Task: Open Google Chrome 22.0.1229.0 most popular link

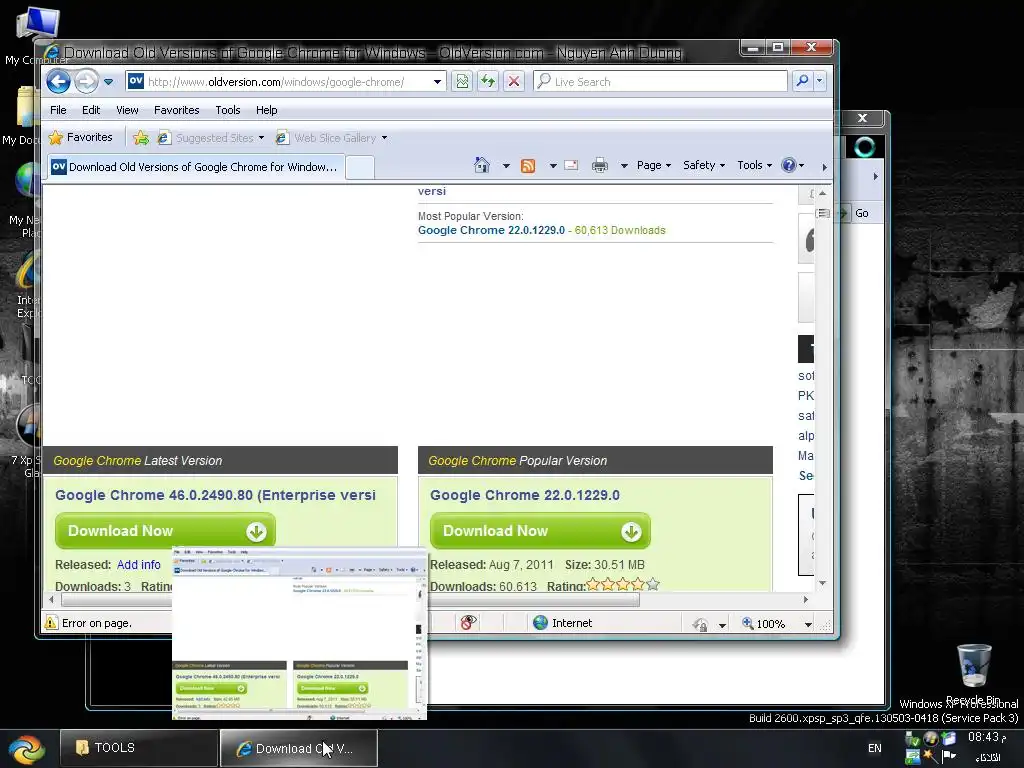Action: click(491, 231)
